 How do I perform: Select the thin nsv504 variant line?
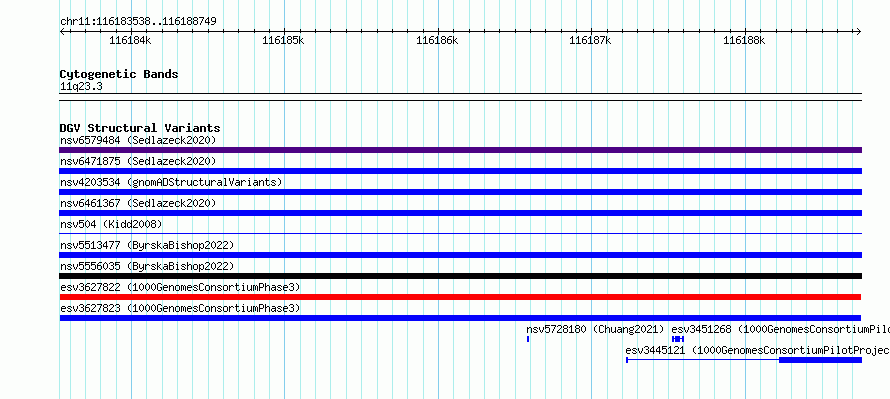click(x=460, y=233)
